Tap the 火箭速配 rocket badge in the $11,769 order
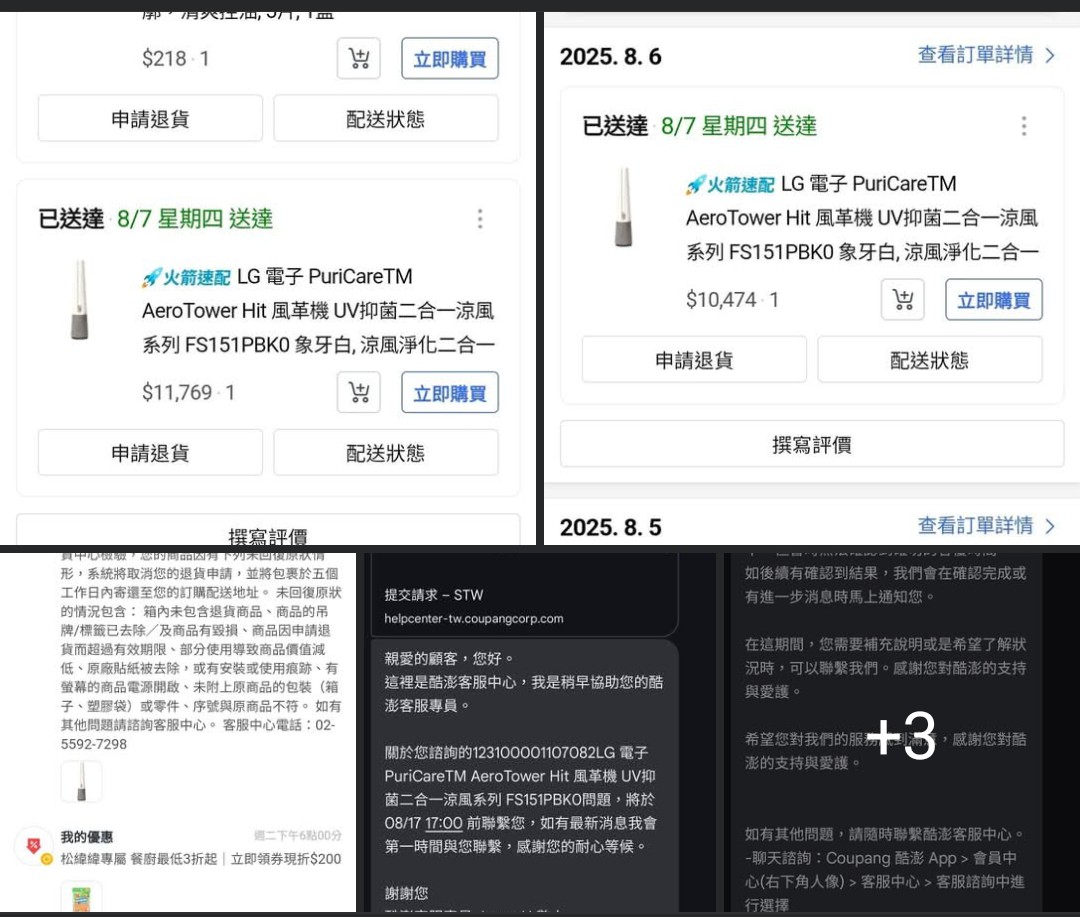 (x=186, y=277)
